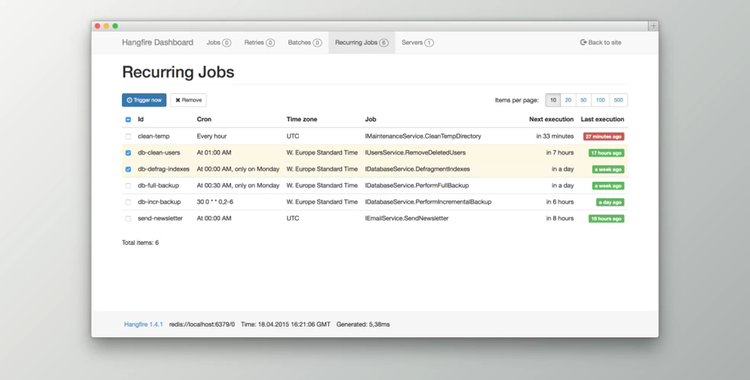This screenshot has width=750, height=380.
Task: Set items per page to 10
Action: (x=553, y=100)
